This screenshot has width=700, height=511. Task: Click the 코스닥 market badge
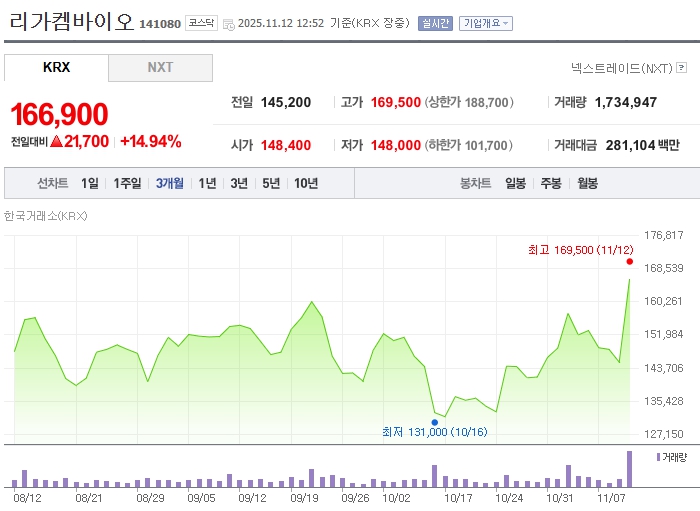[201, 23]
